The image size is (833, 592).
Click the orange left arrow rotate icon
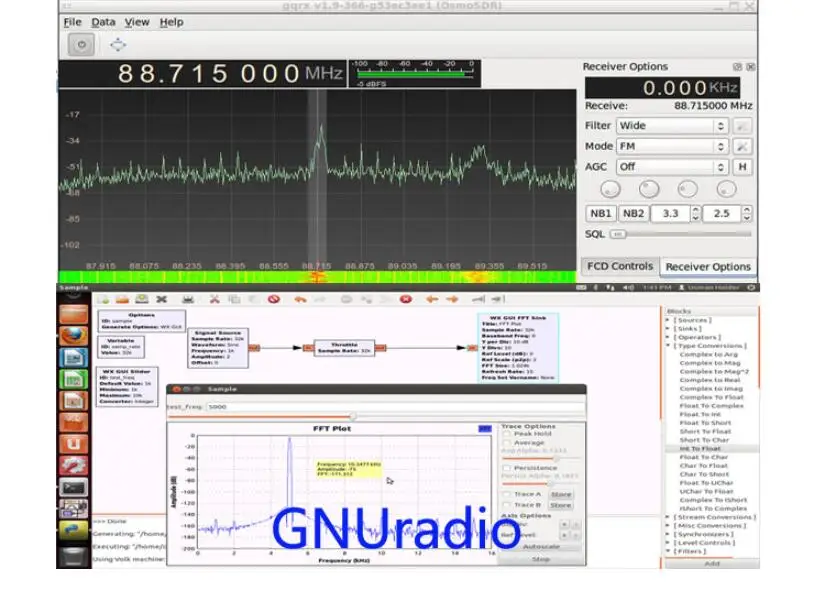coord(432,300)
